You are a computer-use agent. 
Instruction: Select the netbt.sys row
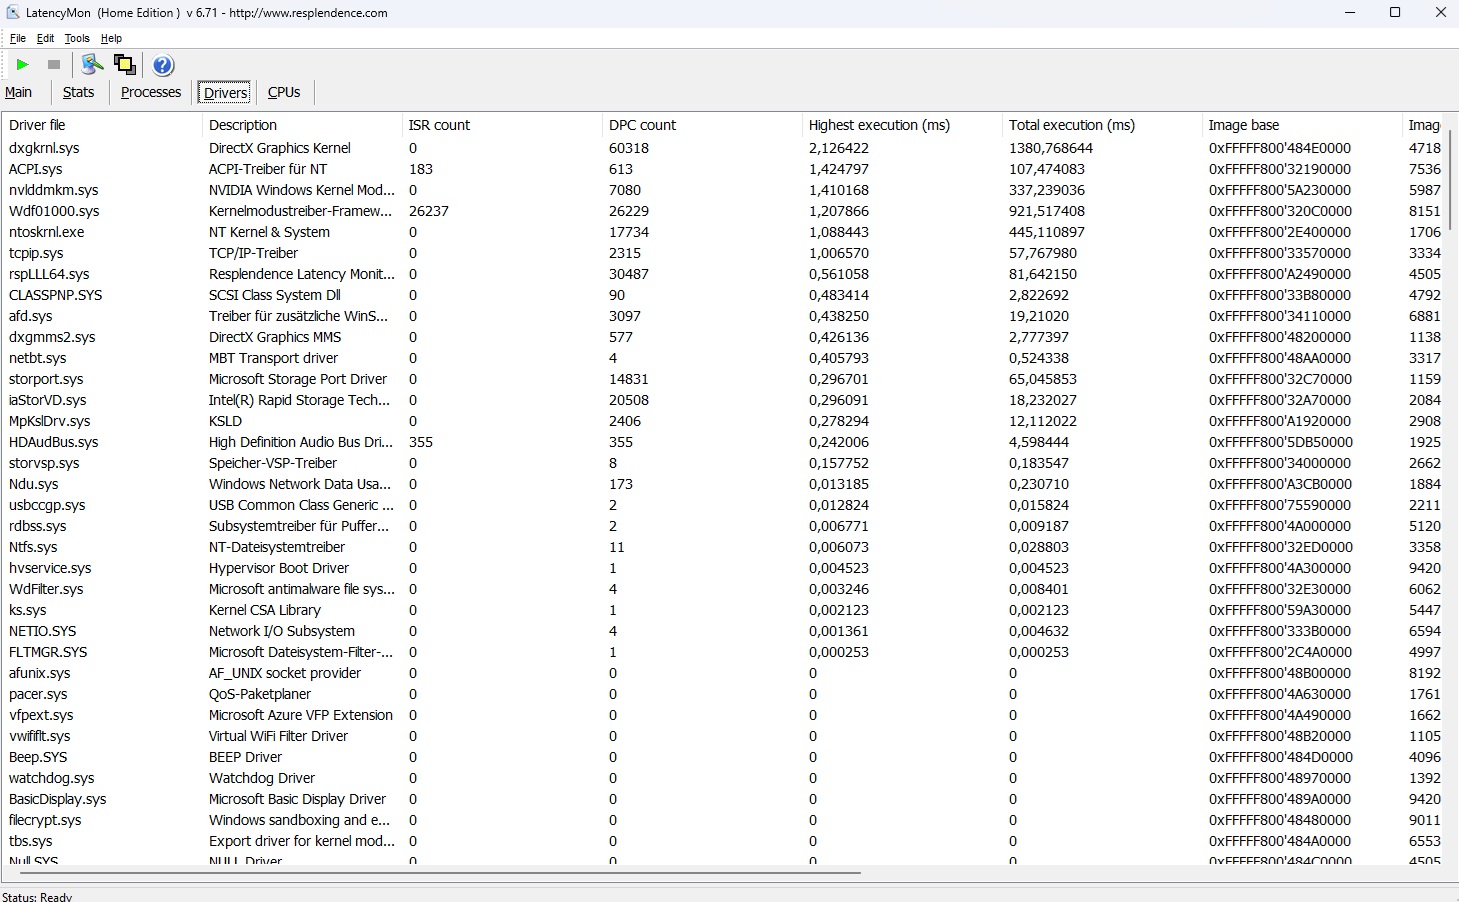click(724, 358)
